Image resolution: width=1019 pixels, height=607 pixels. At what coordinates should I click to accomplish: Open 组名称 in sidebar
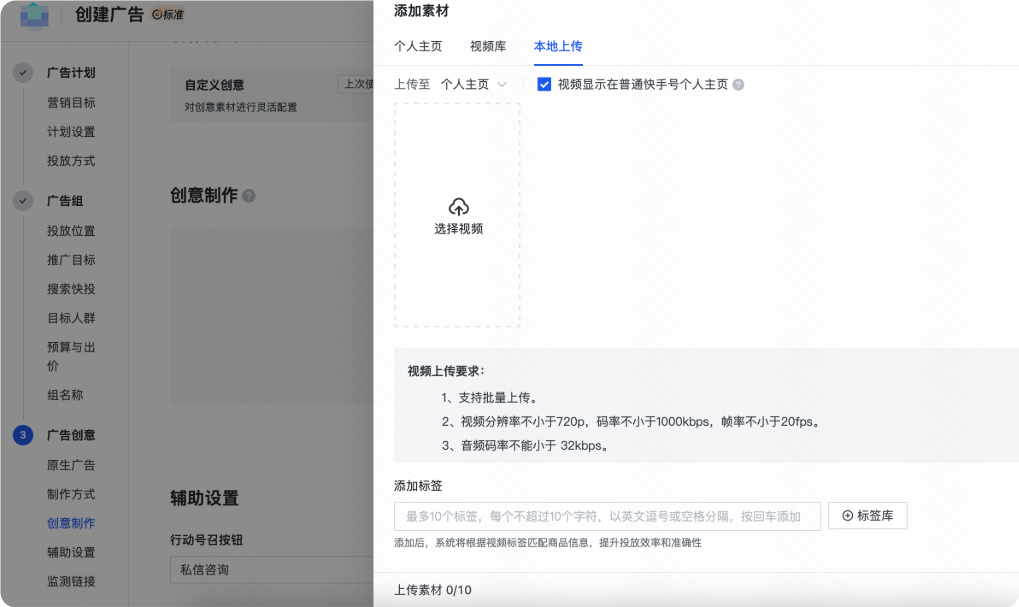point(65,395)
